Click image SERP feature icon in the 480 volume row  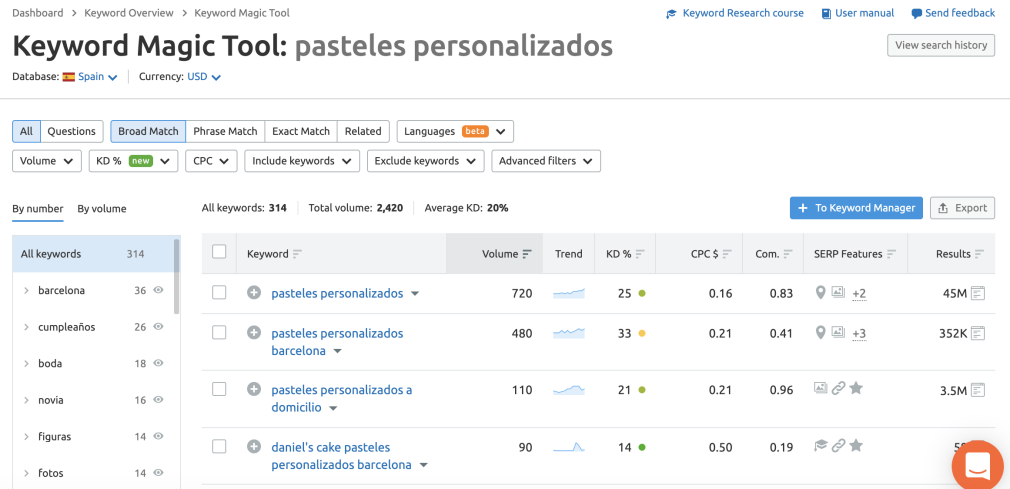click(837, 332)
